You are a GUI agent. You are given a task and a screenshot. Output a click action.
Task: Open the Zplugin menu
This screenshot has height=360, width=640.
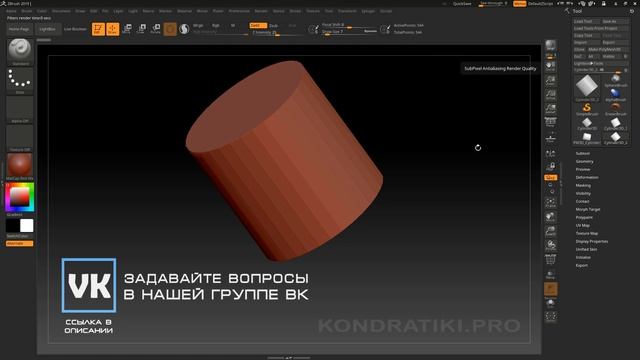(x=368, y=11)
